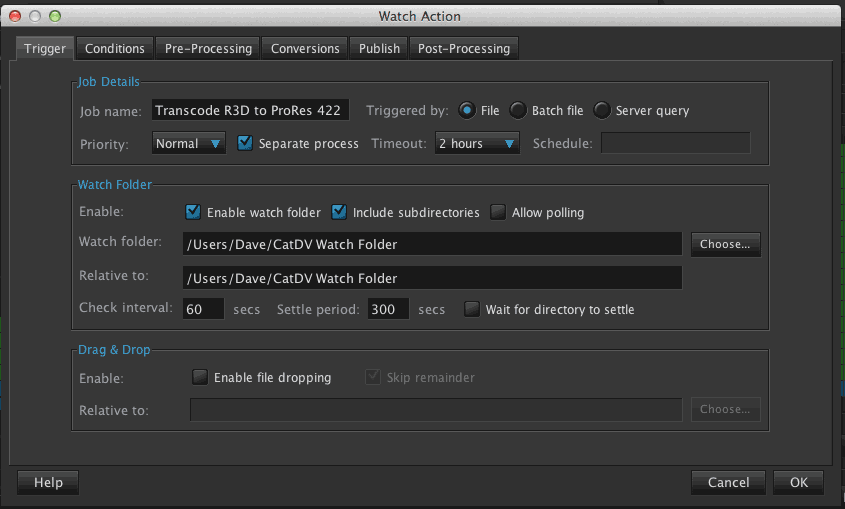Select the Batch file trigger option
The height and width of the screenshot is (509, 845).
519,110
